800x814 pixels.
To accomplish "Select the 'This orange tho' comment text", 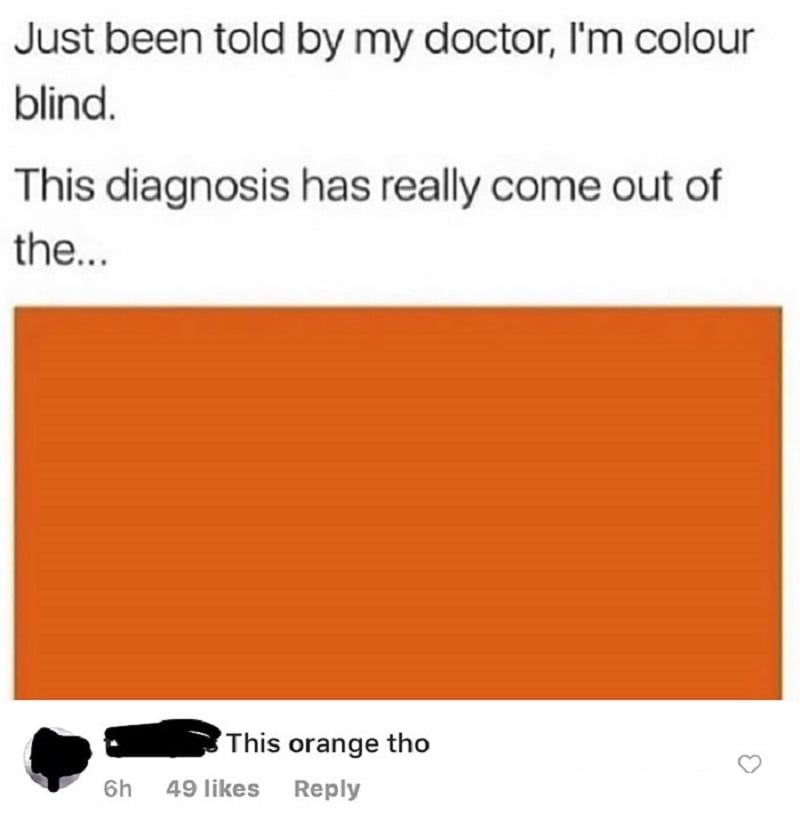I will [328, 743].
